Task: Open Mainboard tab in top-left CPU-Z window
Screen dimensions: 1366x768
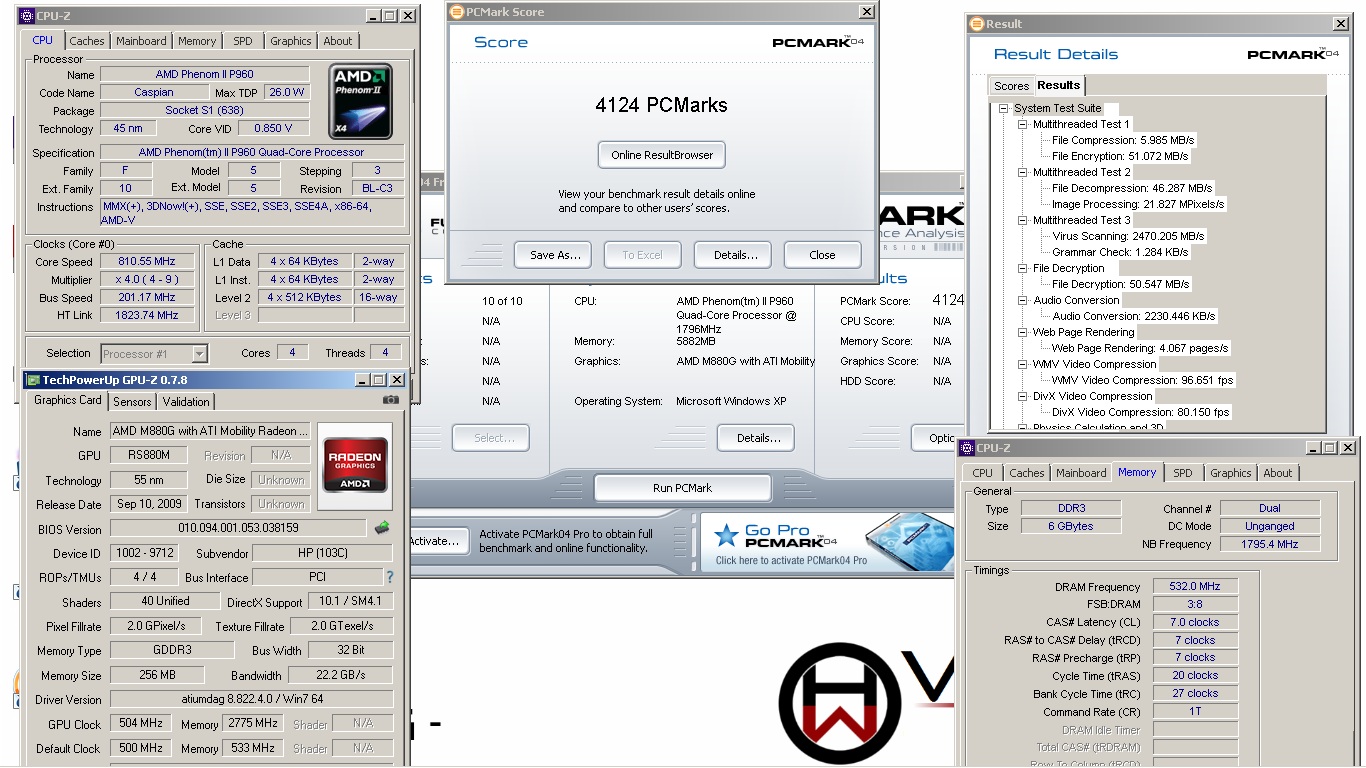Action: click(x=141, y=41)
